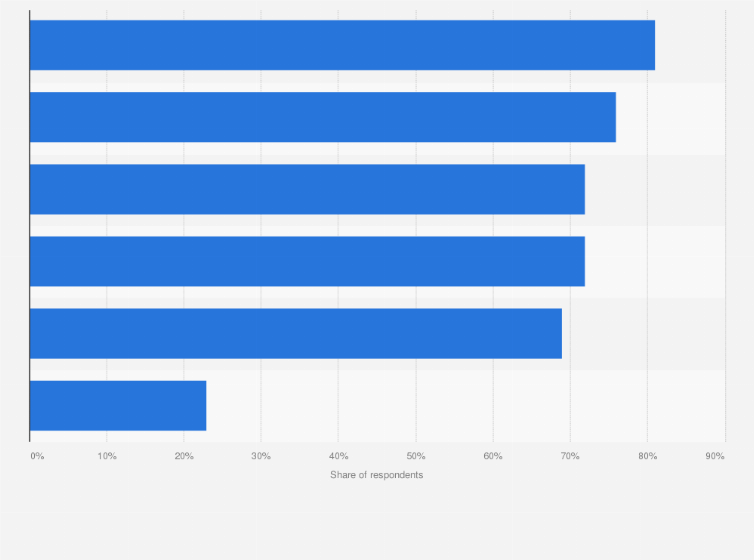
Task: Click the 'Share of respondents' axis title
Action: pos(377,475)
